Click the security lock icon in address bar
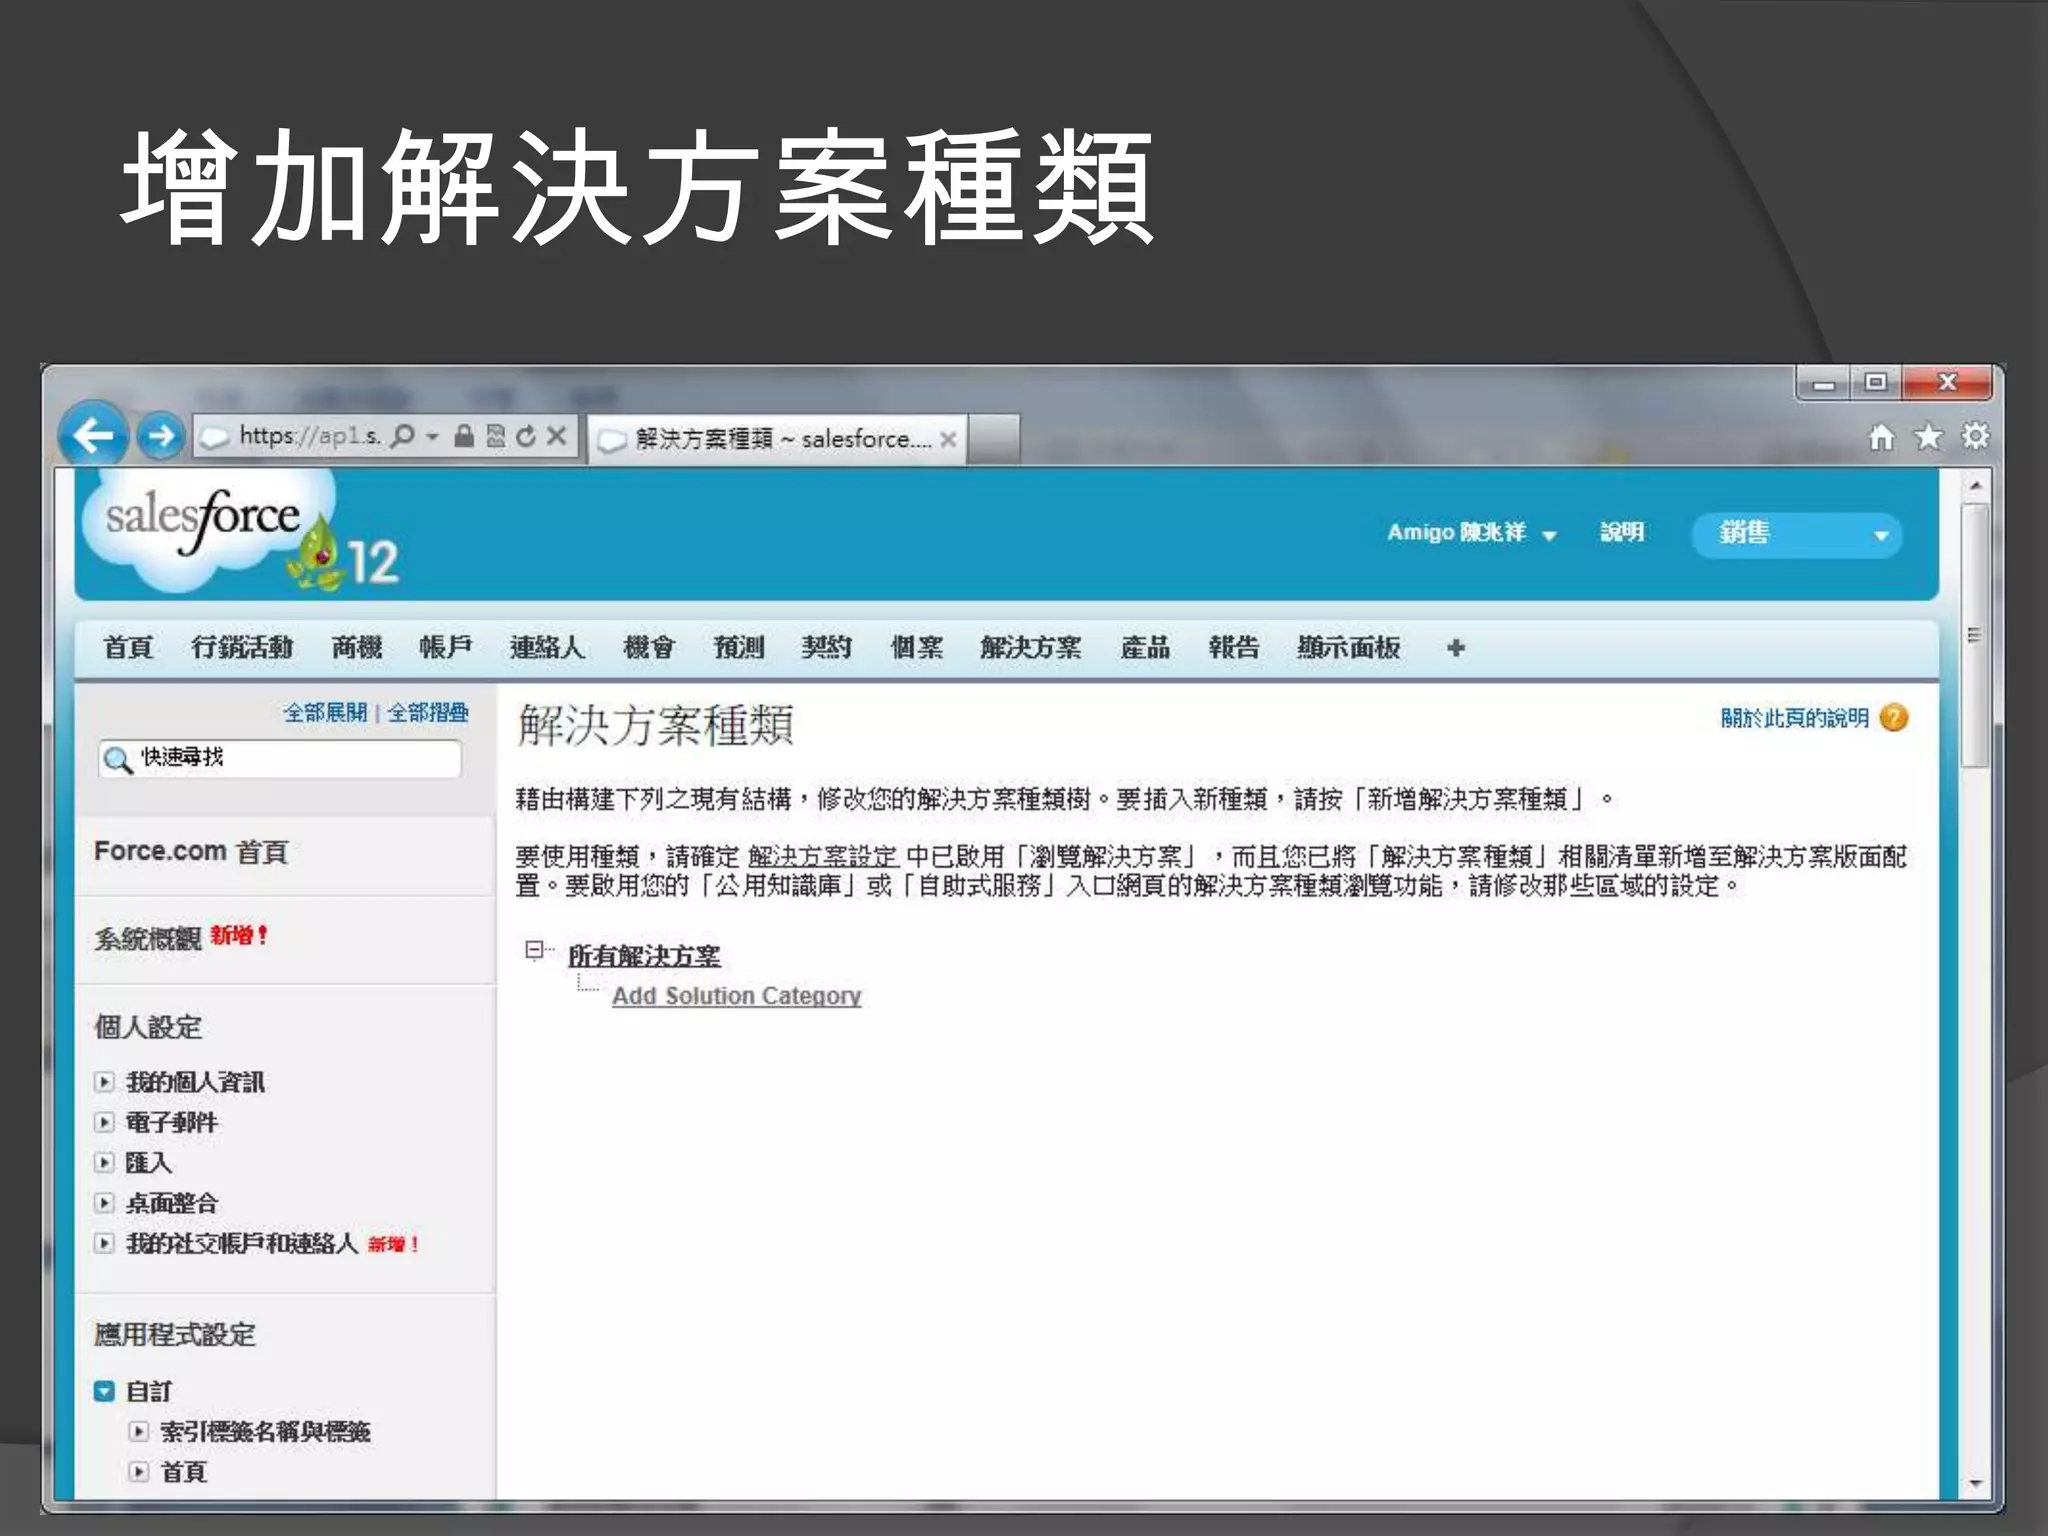Screen dimensions: 2048x1536 (464, 436)
